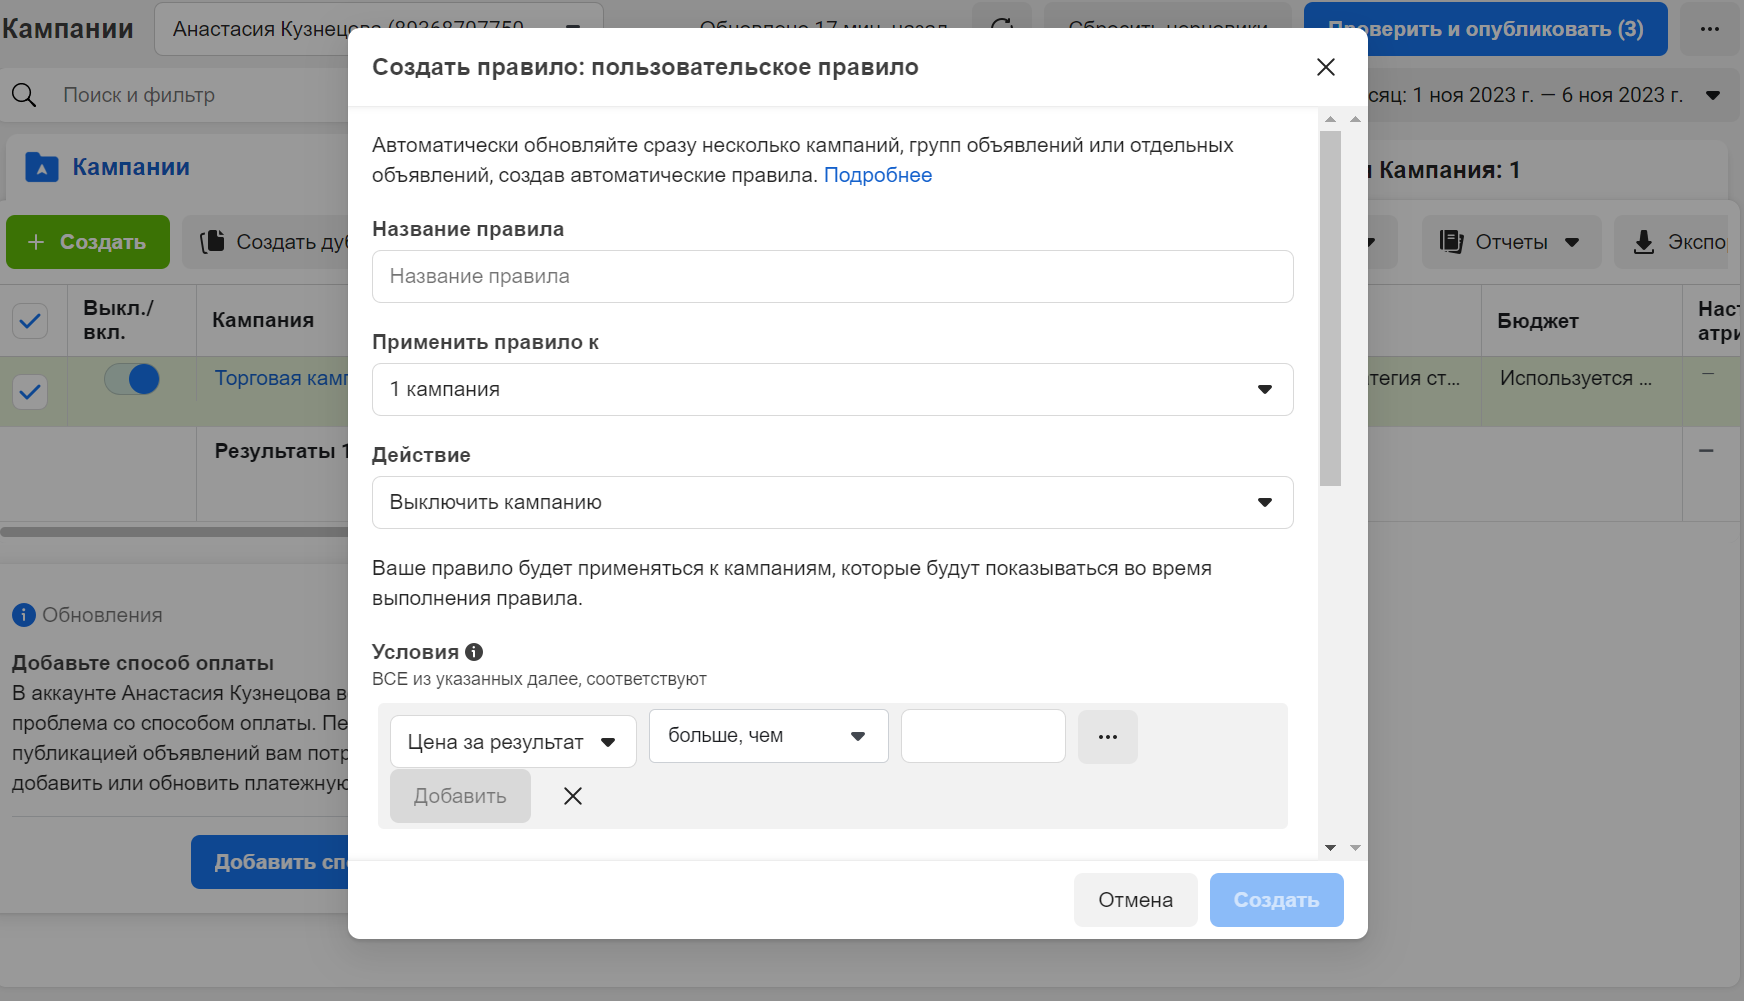Click the 'Кампания' column header
1744x1001 pixels.
(263, 320)
